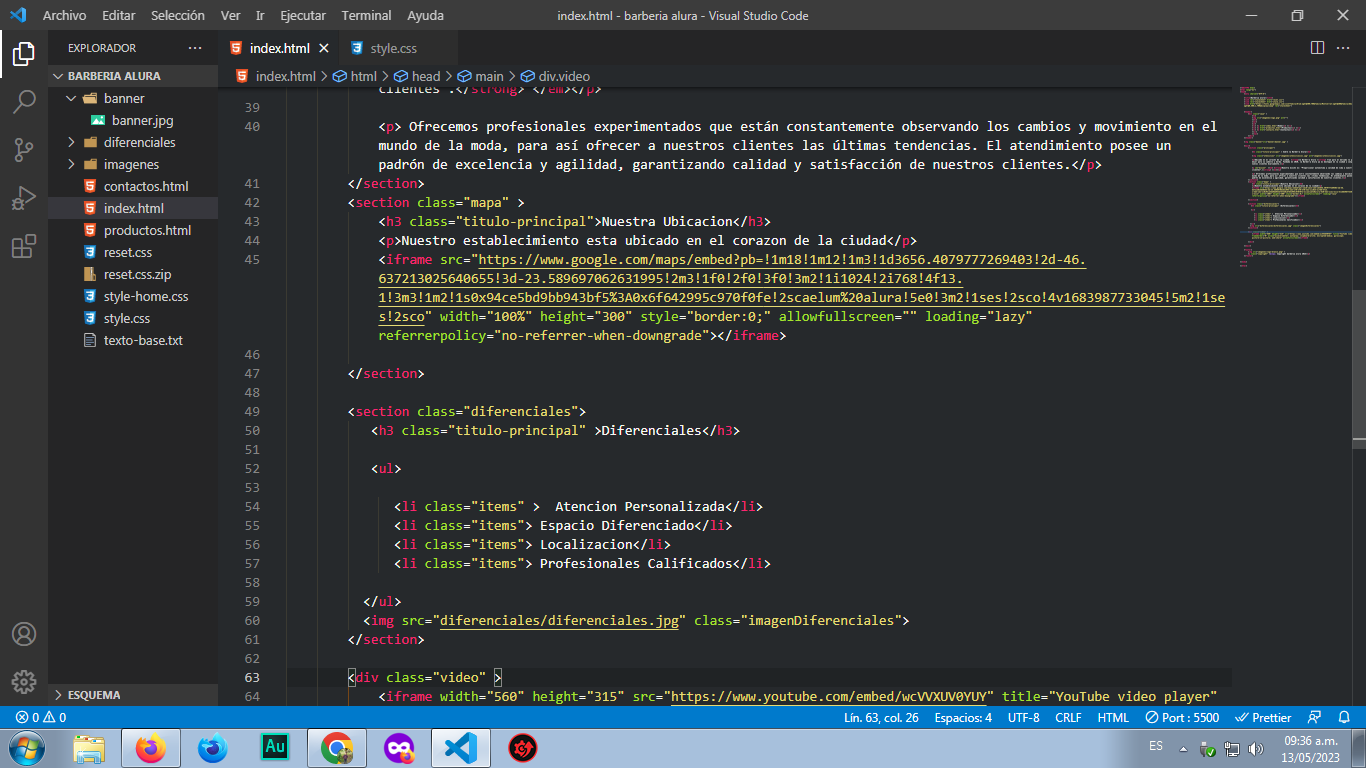This screenshot has height=768, width=1366.
Task: Open the div.video breadcrumb dropdown
Action: [555, 76]
